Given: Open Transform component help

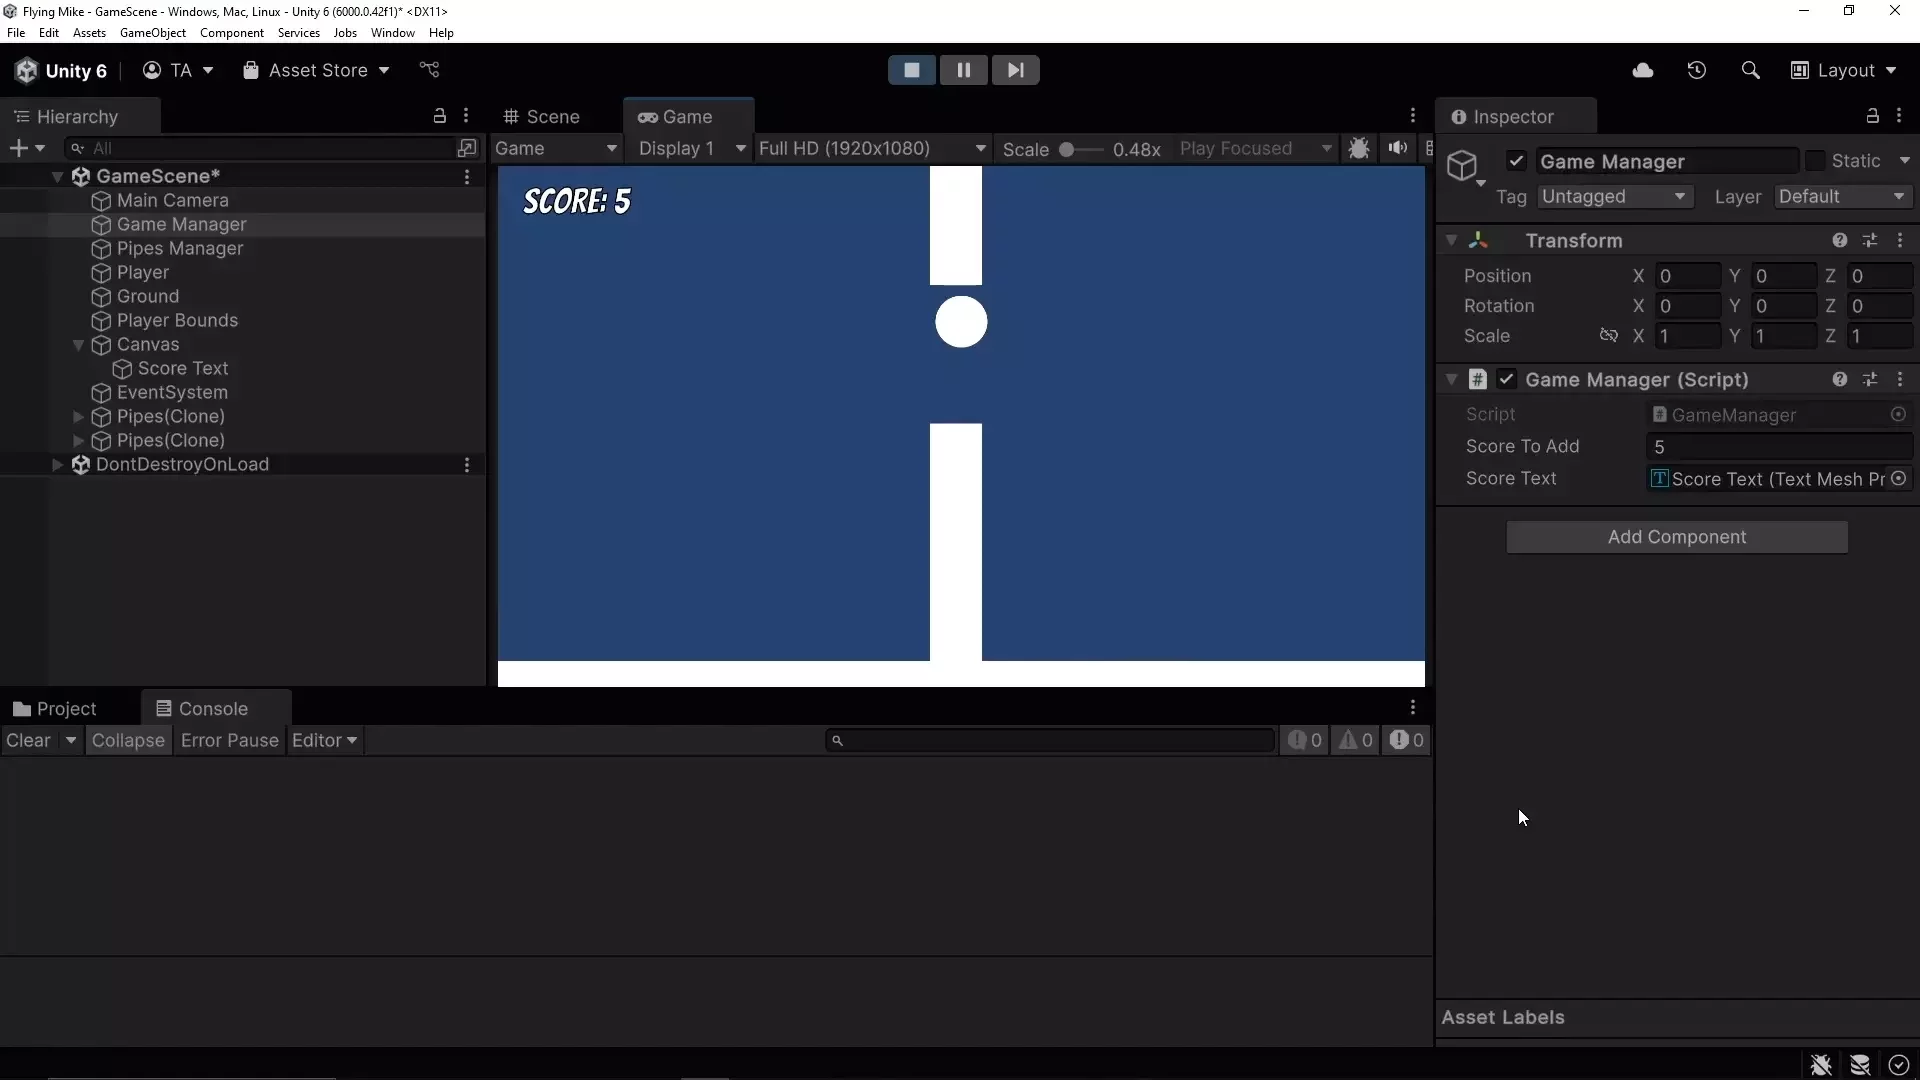Looking at the screenshot, I should click(x=1840, y=240).
